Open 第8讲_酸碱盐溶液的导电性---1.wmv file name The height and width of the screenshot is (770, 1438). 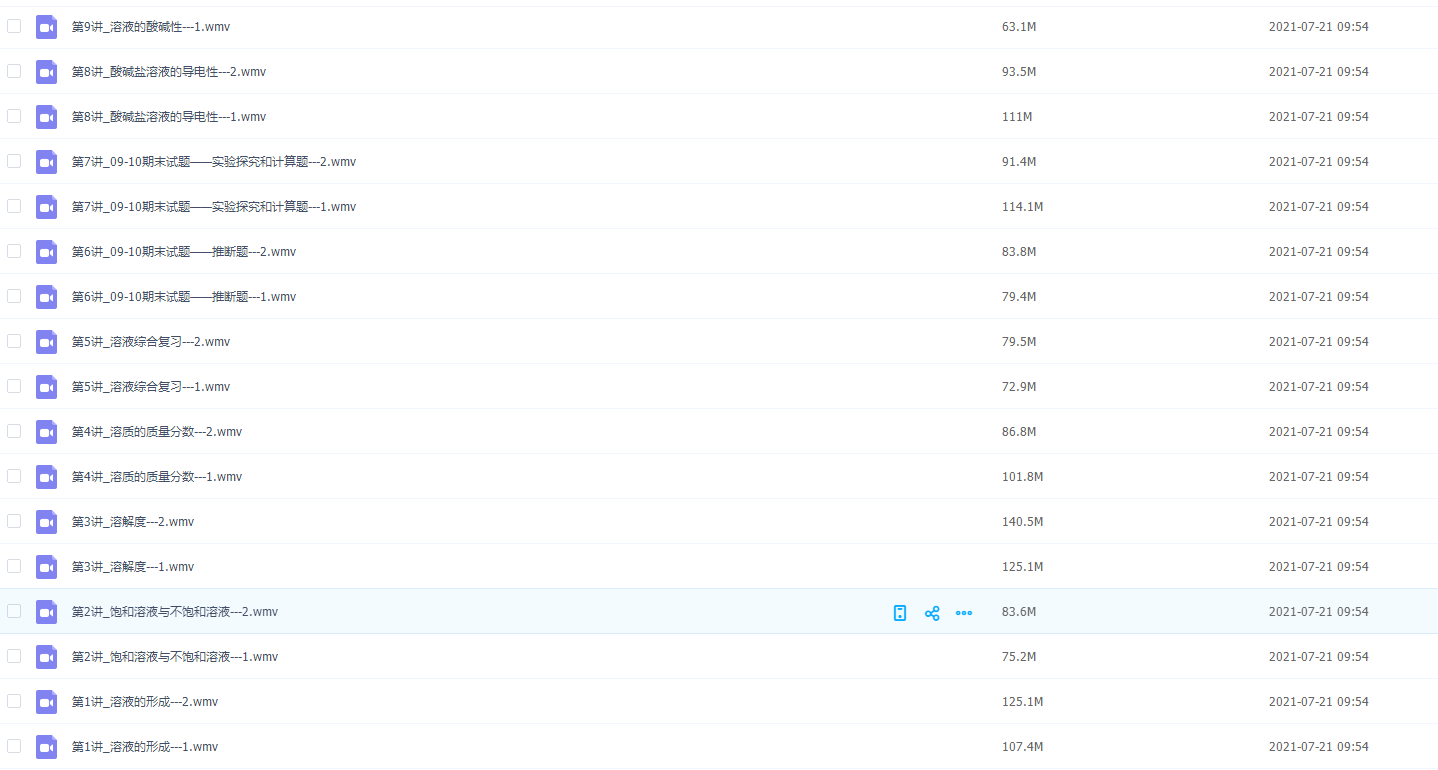pos(169,117)
